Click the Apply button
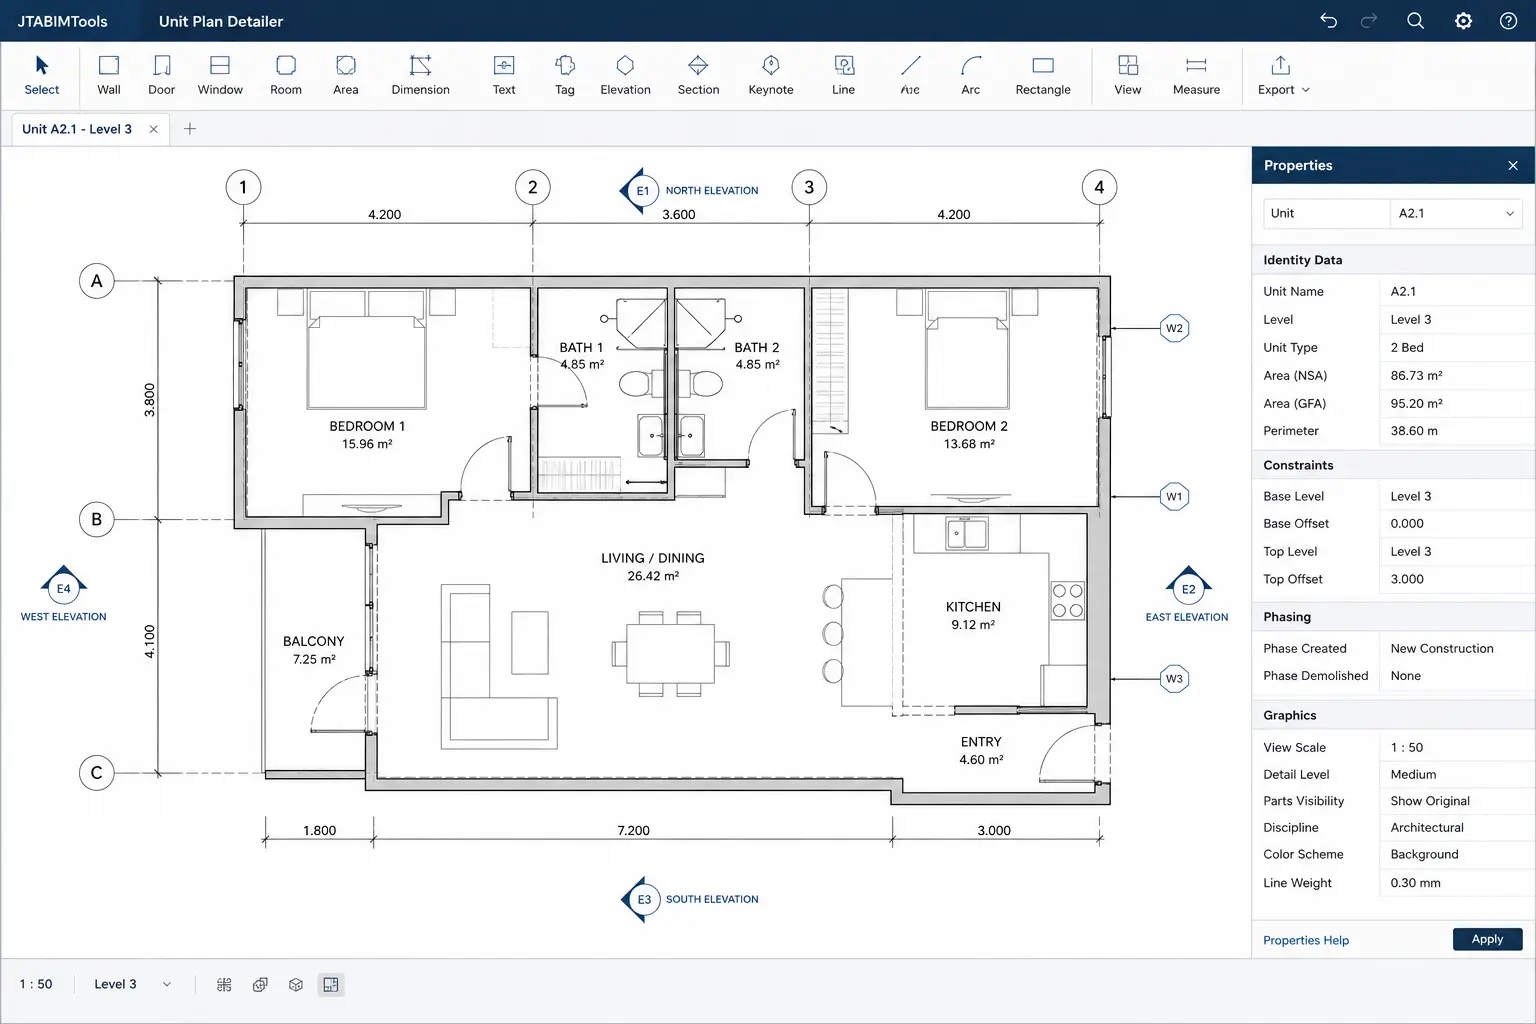This screenshot has width=1536, height=1024. pos(1487,939)
